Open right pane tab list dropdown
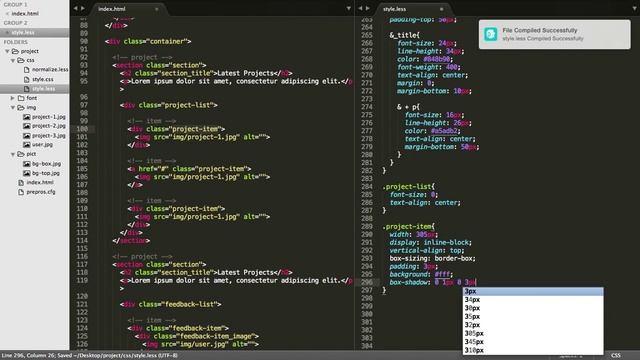Image resolution: width=640 pixels, height=360 pixels. [x=635, y=8]
